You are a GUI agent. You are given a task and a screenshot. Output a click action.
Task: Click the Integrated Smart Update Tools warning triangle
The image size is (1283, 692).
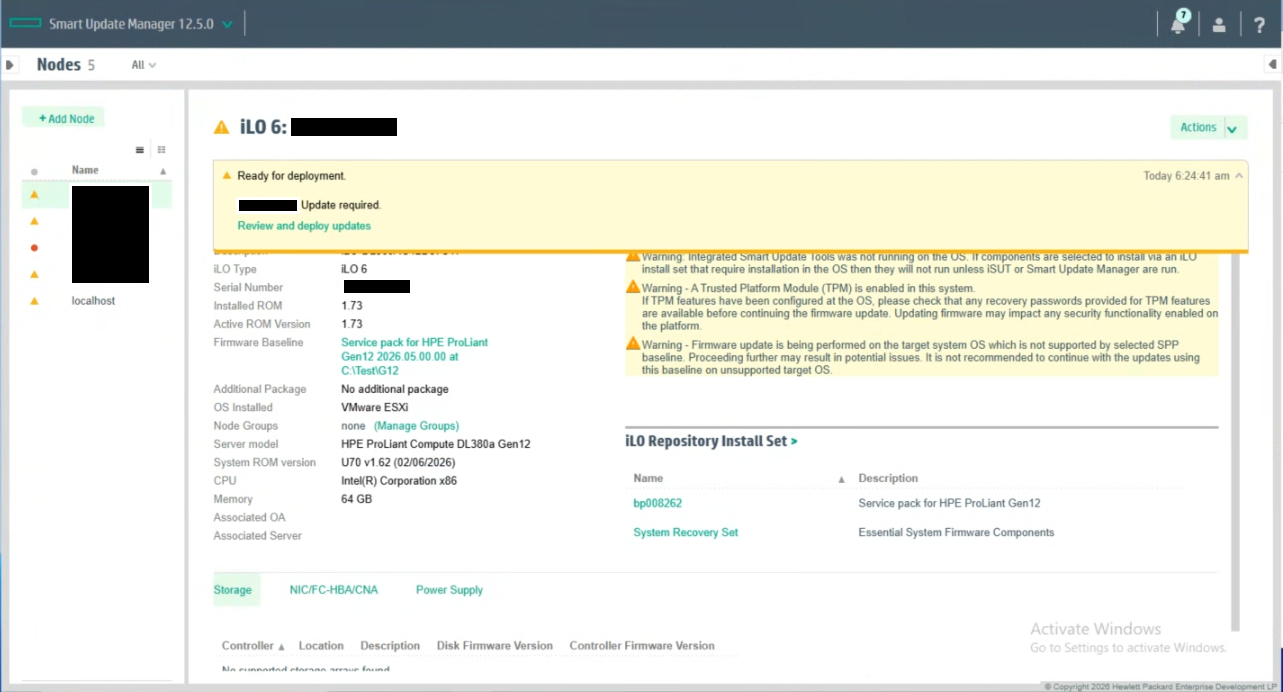[x=633, y=256]
